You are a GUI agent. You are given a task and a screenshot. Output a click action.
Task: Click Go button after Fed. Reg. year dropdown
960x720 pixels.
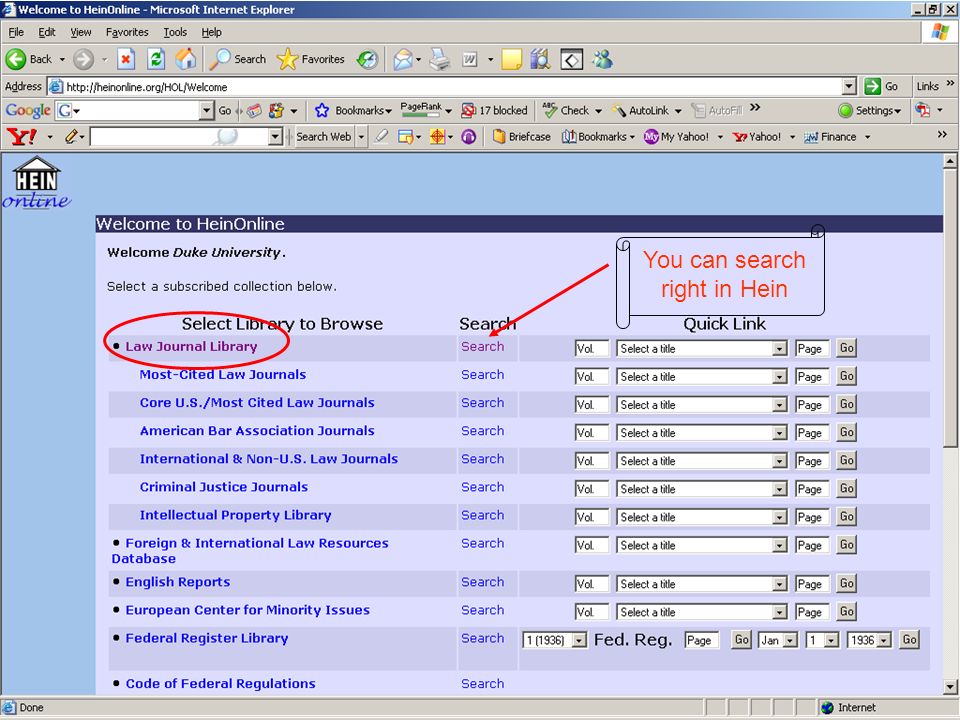click(910, 640)
